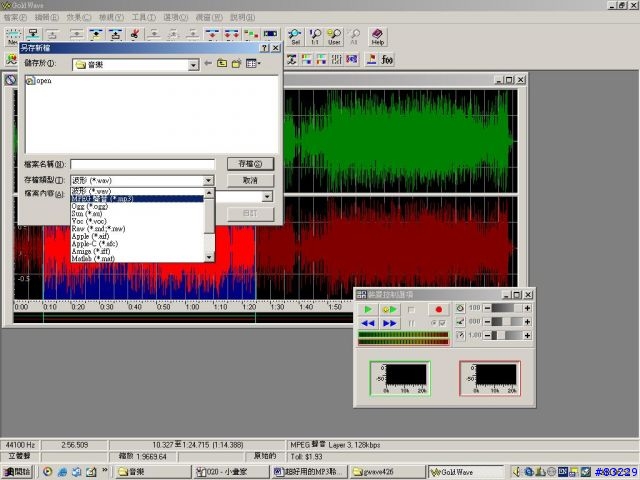
Task: Click the All zoom icon
Action: (353, 37)
